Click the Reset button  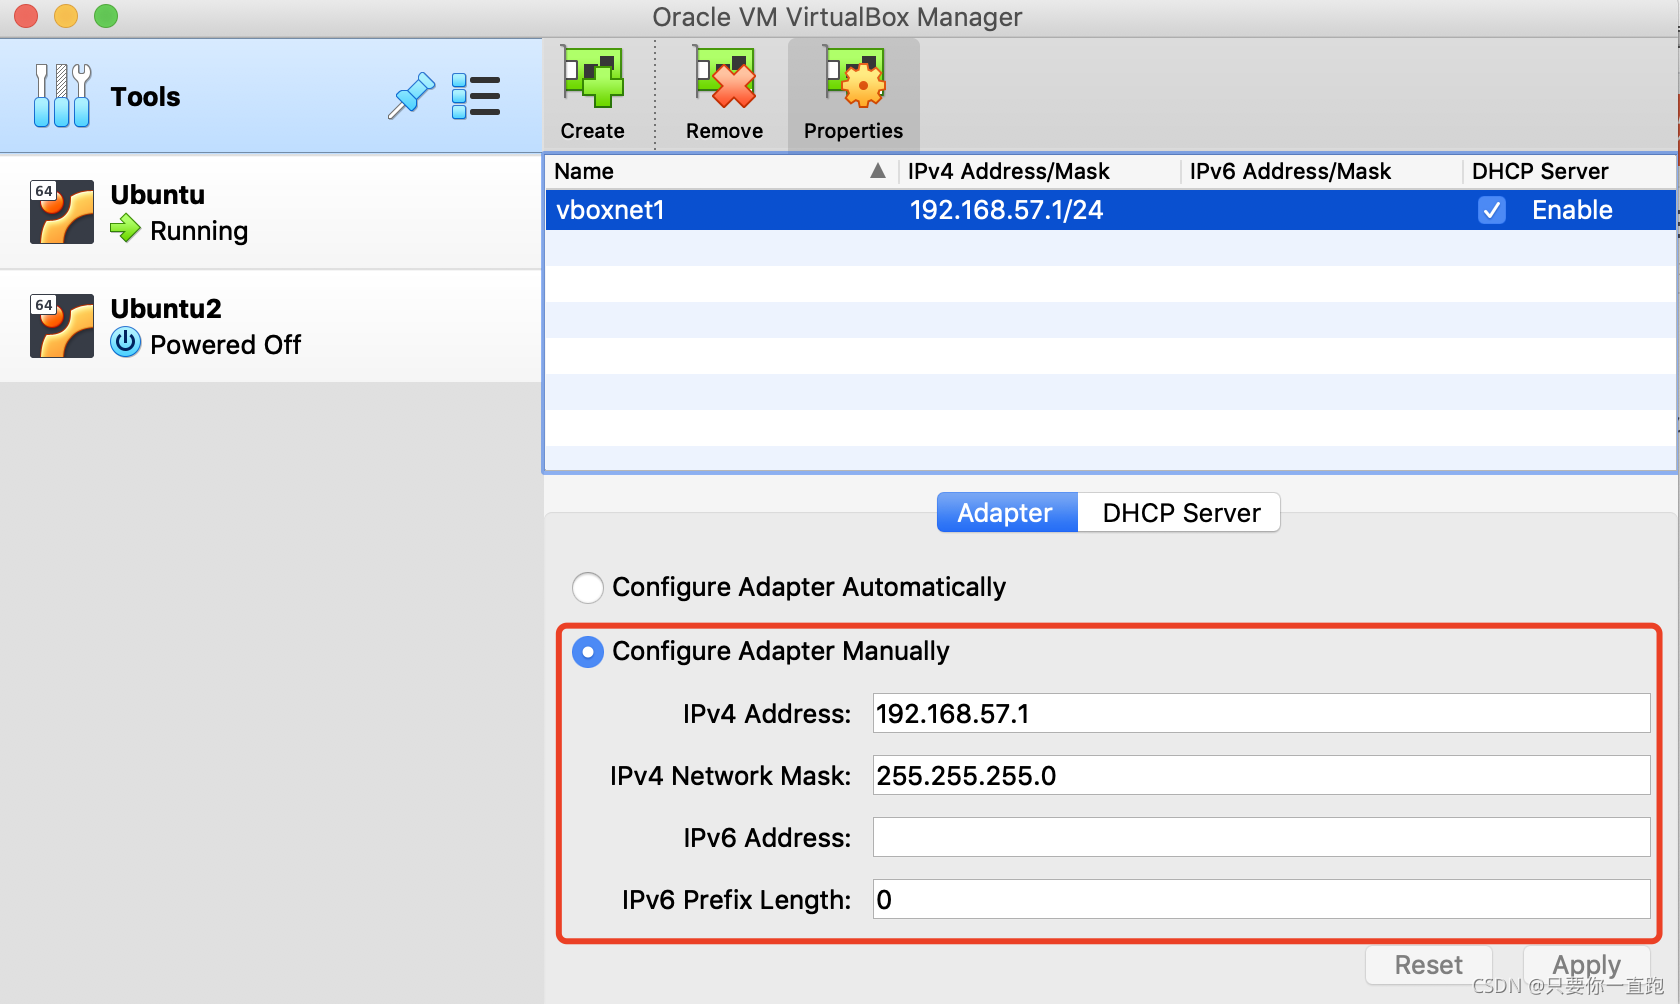(1429, 965)
